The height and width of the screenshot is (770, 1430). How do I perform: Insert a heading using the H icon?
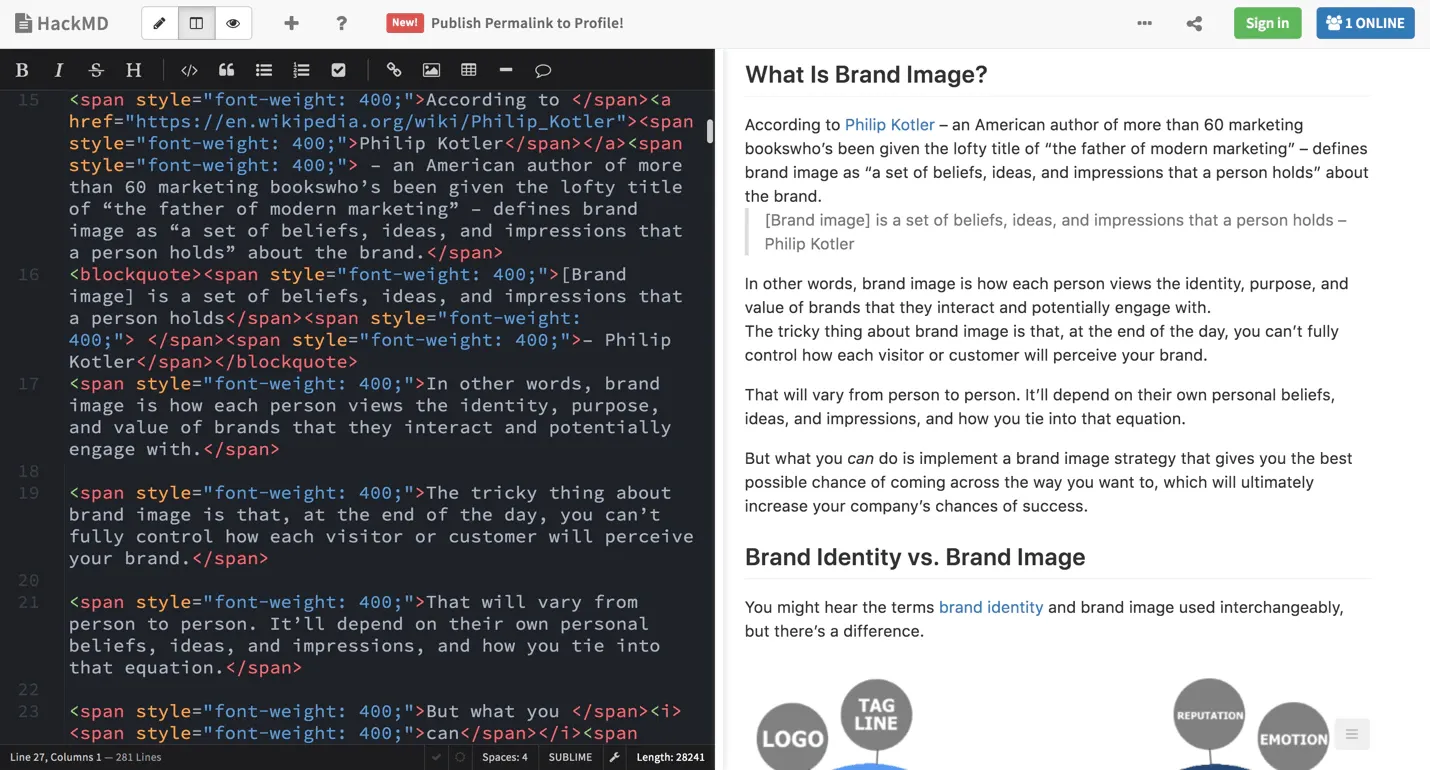133,70
